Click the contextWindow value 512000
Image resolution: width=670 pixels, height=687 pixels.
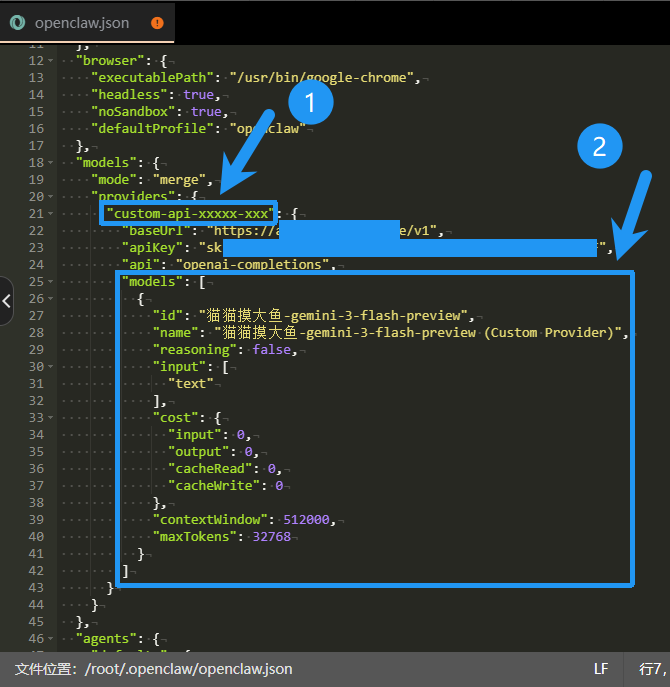[306, 519]
